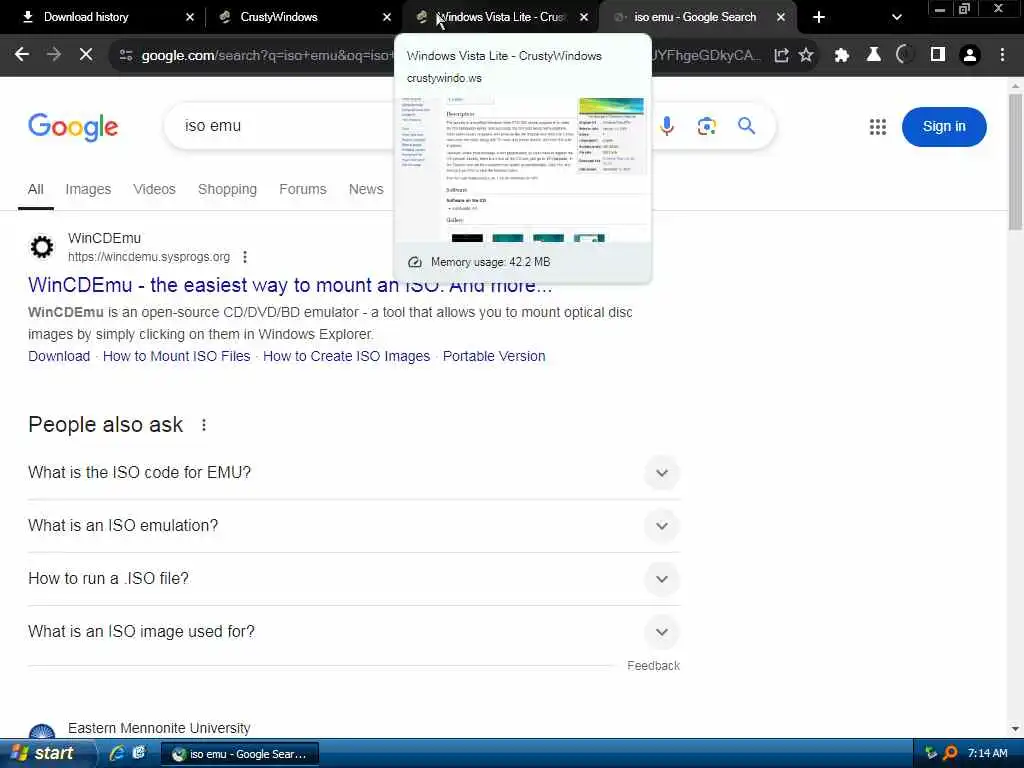This screenshot has width=1024, height=768.
Task: Stop loading the page with the X button
Action: click(x=86, y=55)
